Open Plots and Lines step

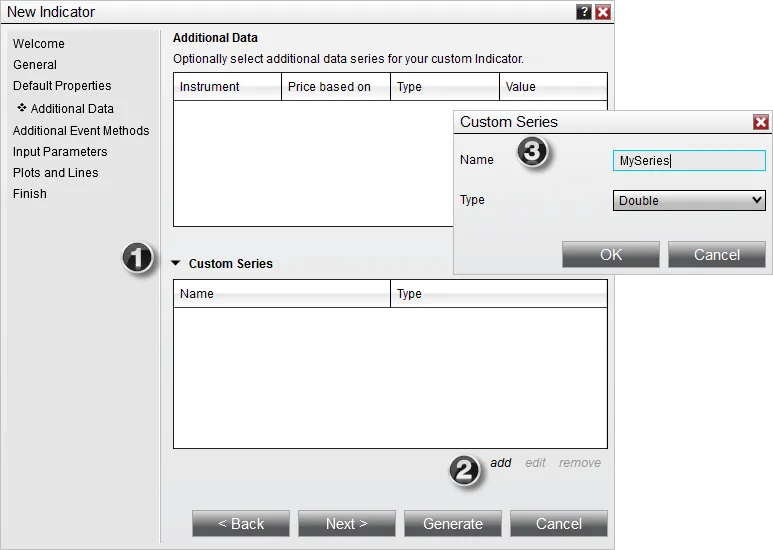tap(55, 173)
